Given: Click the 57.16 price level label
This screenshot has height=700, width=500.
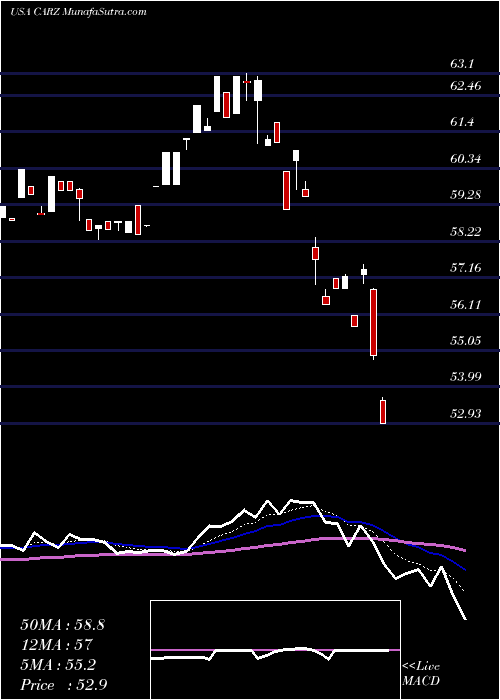Looking at the screenshot, I should point(466,268).
